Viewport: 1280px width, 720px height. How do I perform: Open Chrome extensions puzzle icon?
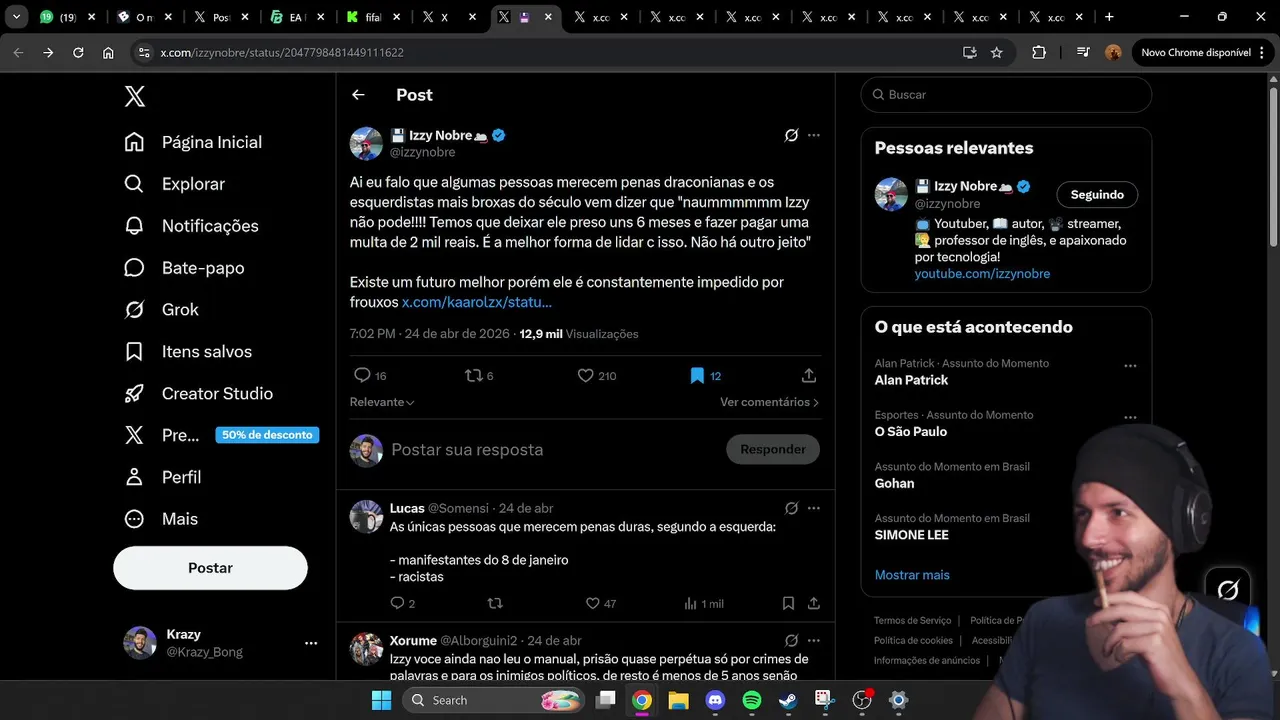(x=1039, y=53)
